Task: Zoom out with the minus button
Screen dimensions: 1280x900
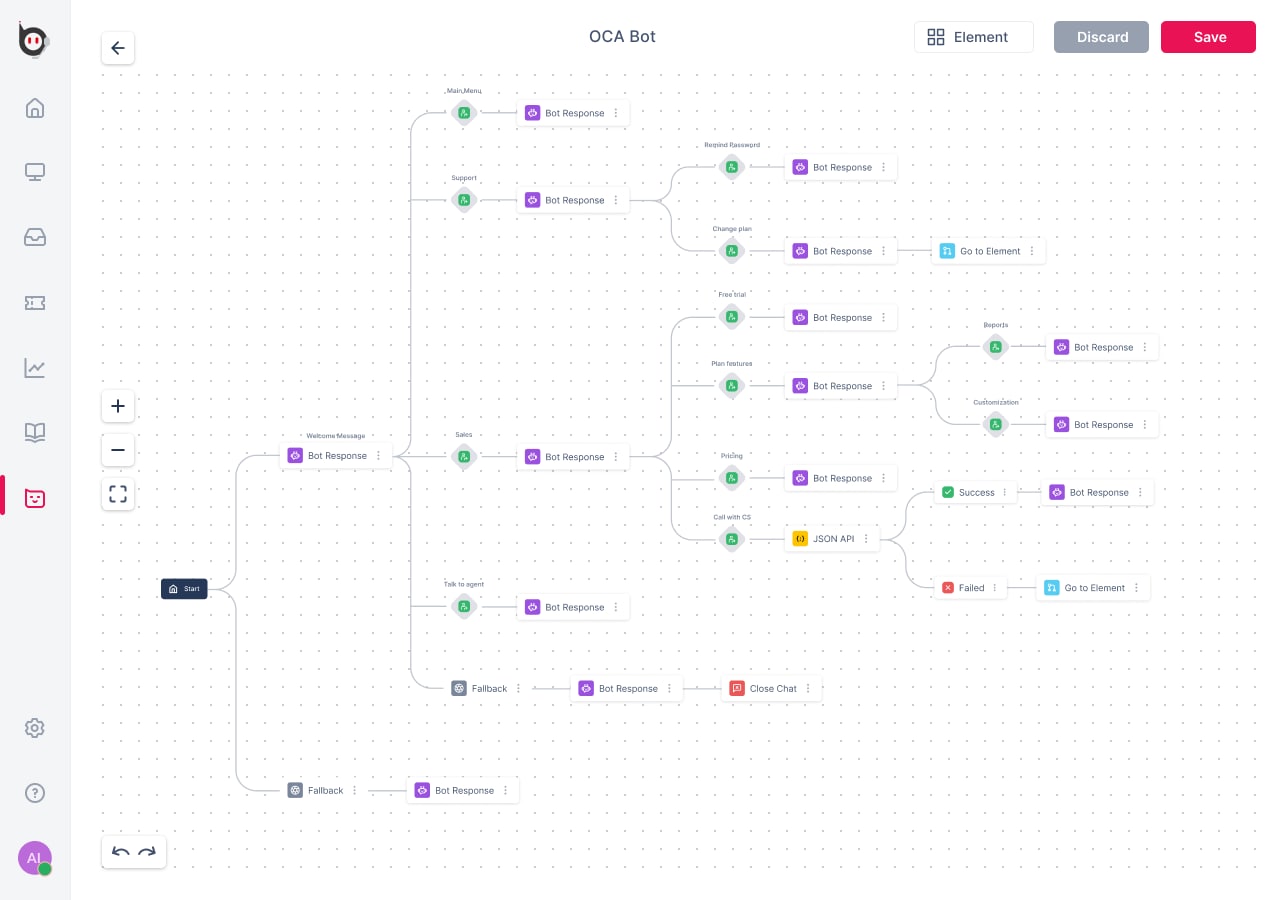Action: pos(118,450)
